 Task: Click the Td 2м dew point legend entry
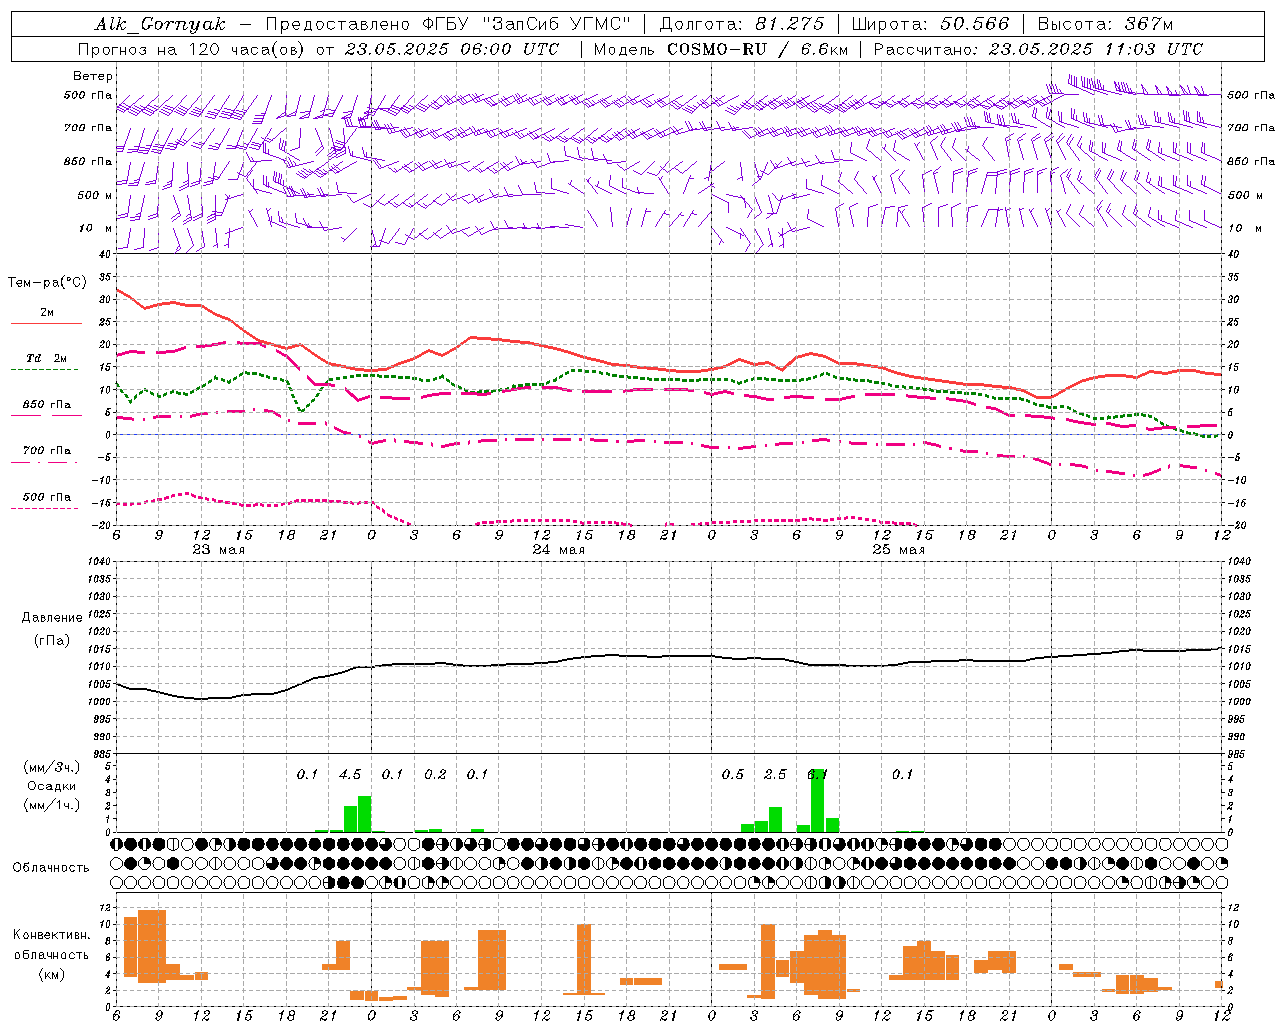click(x=47, y=358)
